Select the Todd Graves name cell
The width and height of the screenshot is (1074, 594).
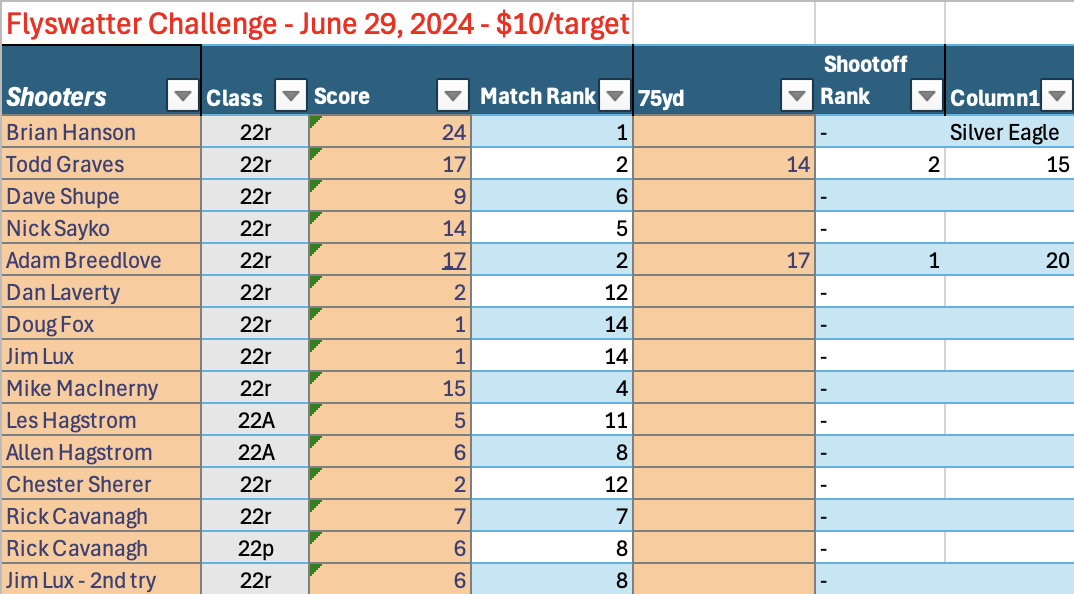coord(101,164)
